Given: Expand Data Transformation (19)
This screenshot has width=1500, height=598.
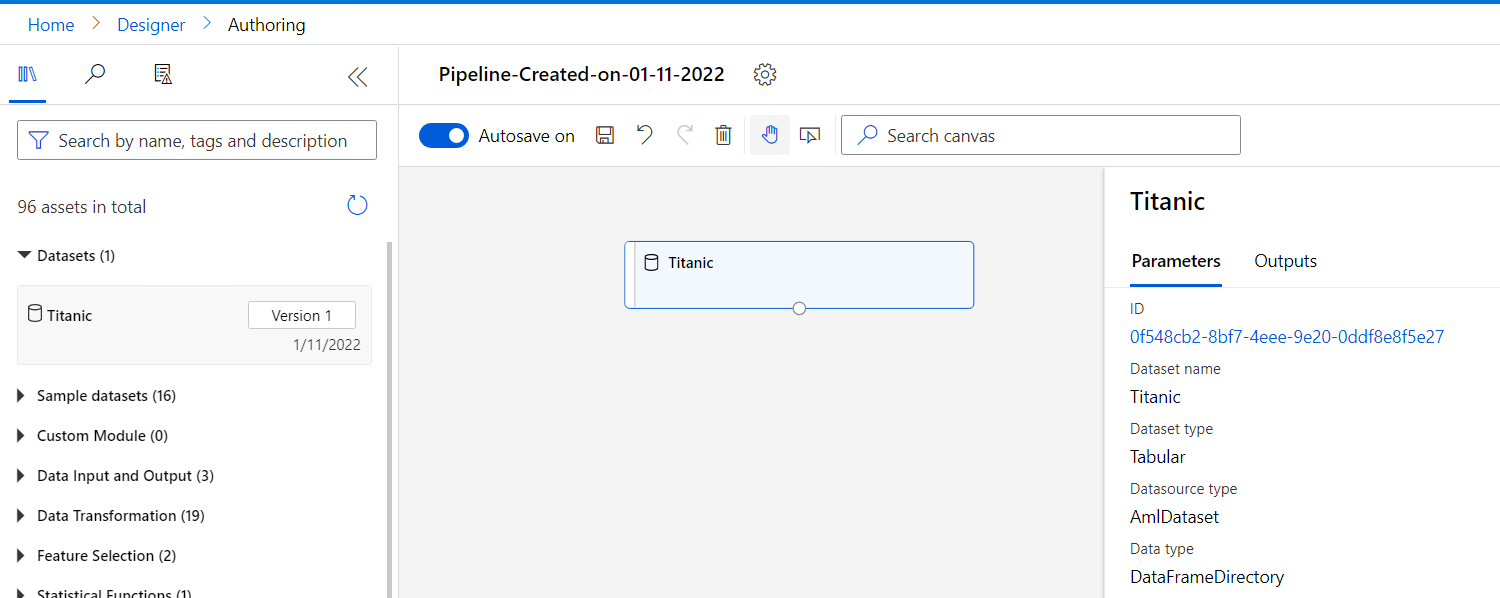Looking at the screenshot, I should pos(22,516).
